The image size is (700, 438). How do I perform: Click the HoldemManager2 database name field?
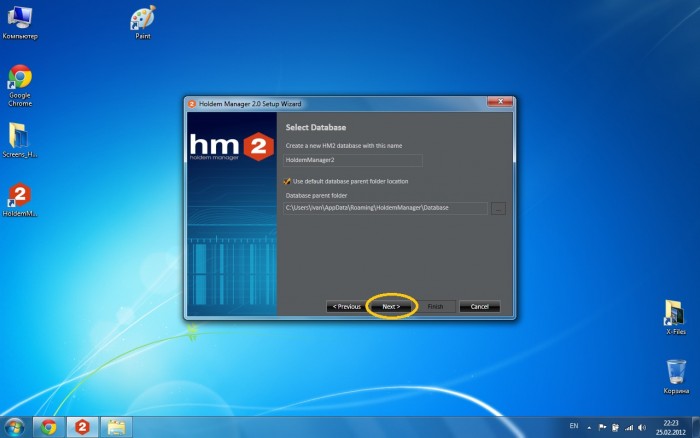[353, 160]
